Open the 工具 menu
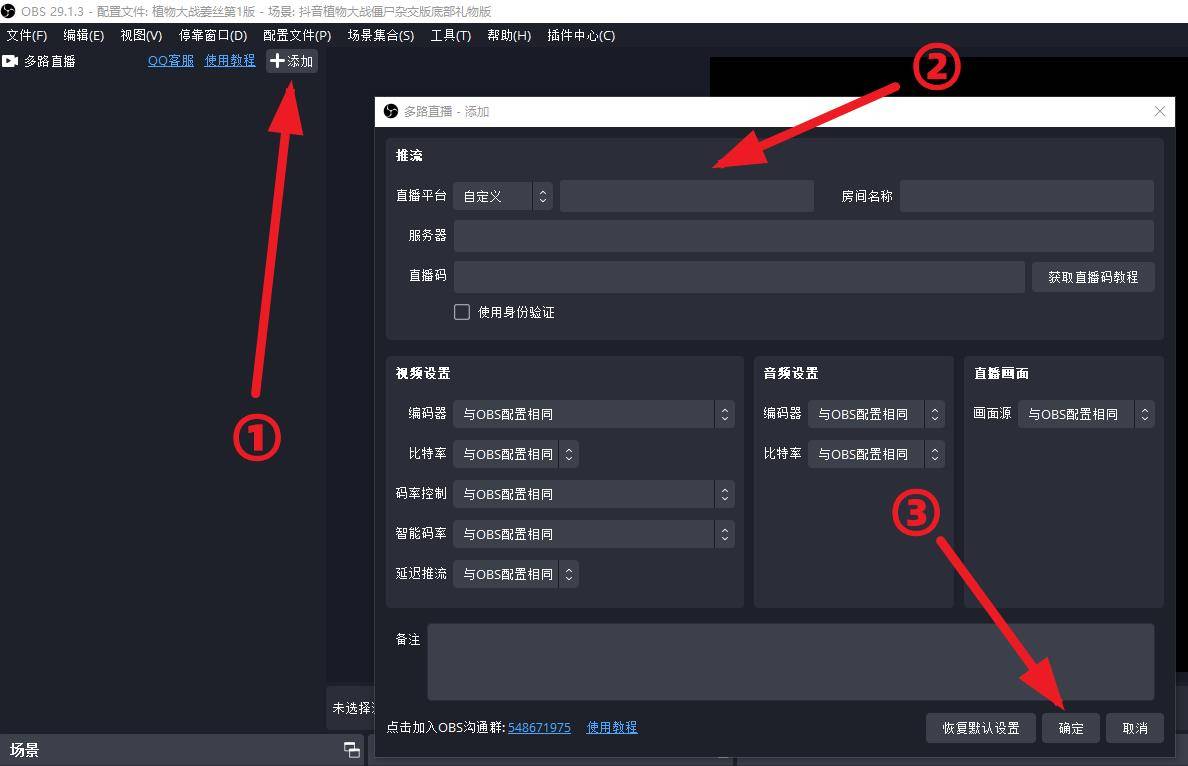 pyautogui.click(x=450, y=35)
